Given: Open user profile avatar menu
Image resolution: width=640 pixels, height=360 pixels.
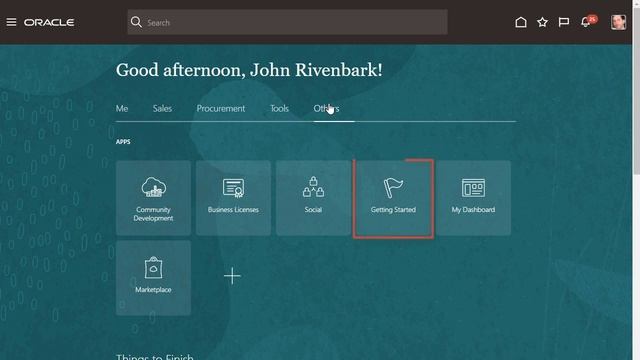Looking at the screenshot, I should point(618,22).
